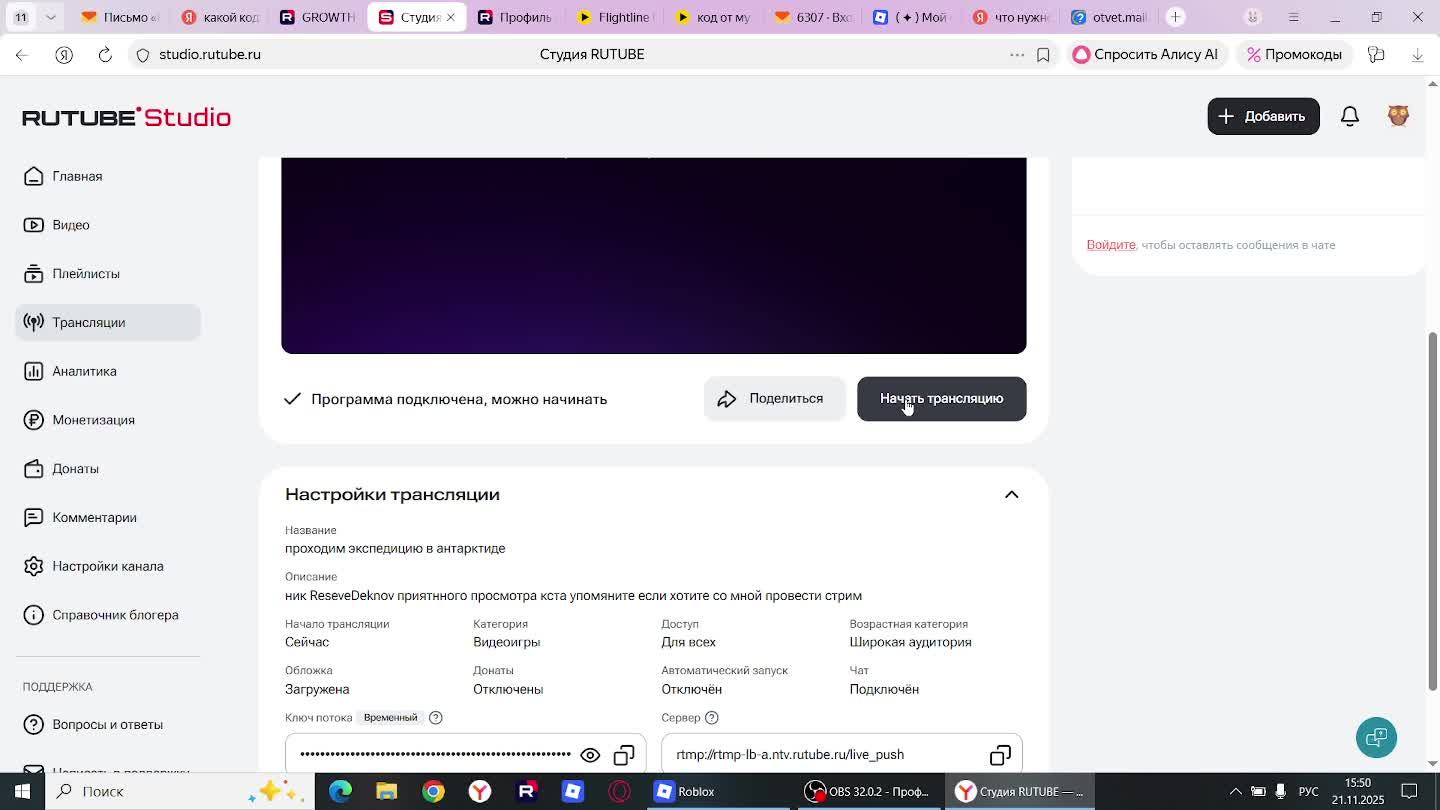1440x810 pixels.
Task: Close the Студия tab
Action: (x=451, y=17)
